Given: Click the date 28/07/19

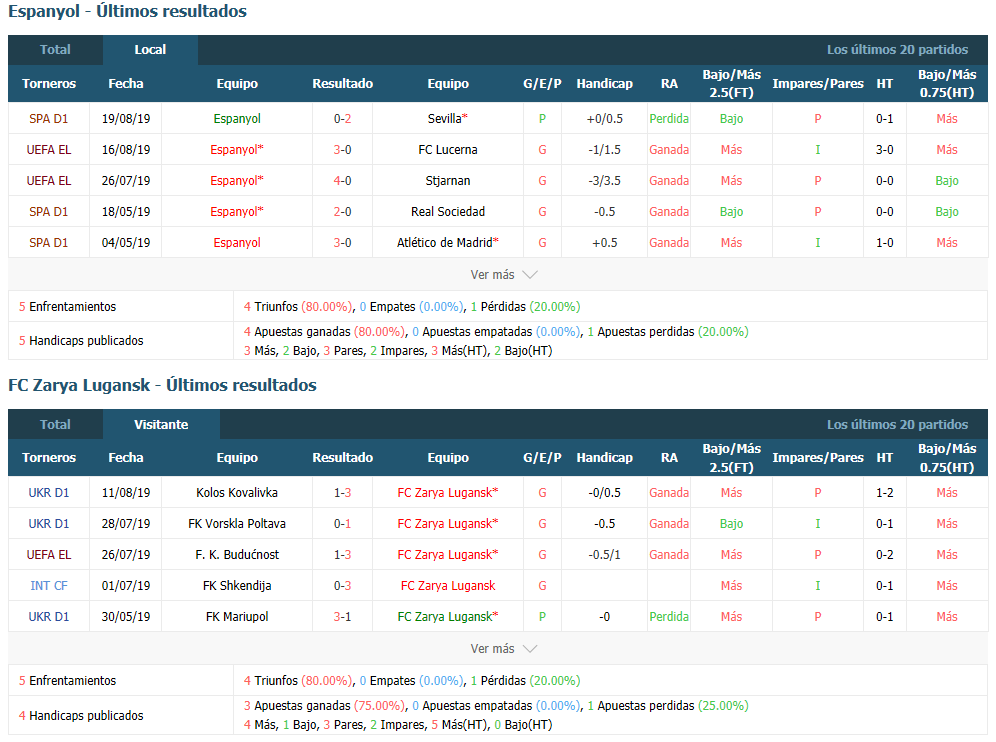Looking at the screenshot, I should 126,524.
